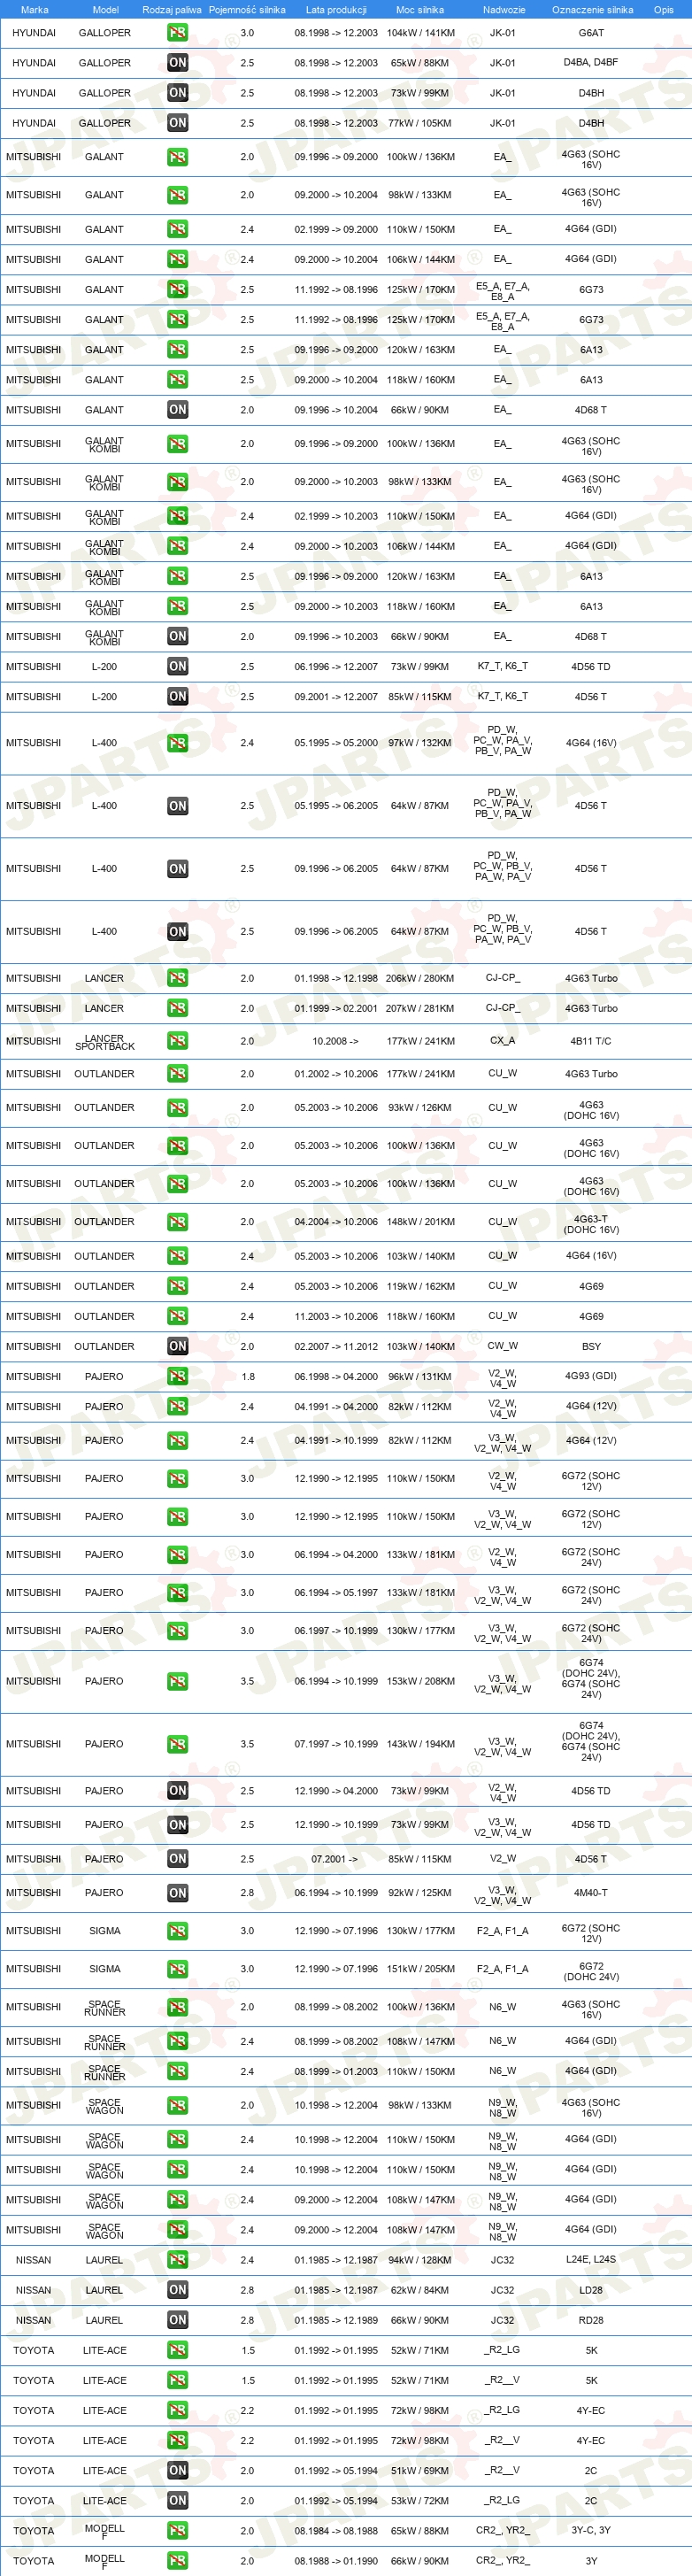Select the 'L24E, L24S' engine code cell
This screenshot has width=692, height=2576.
tap(591, 2260)
